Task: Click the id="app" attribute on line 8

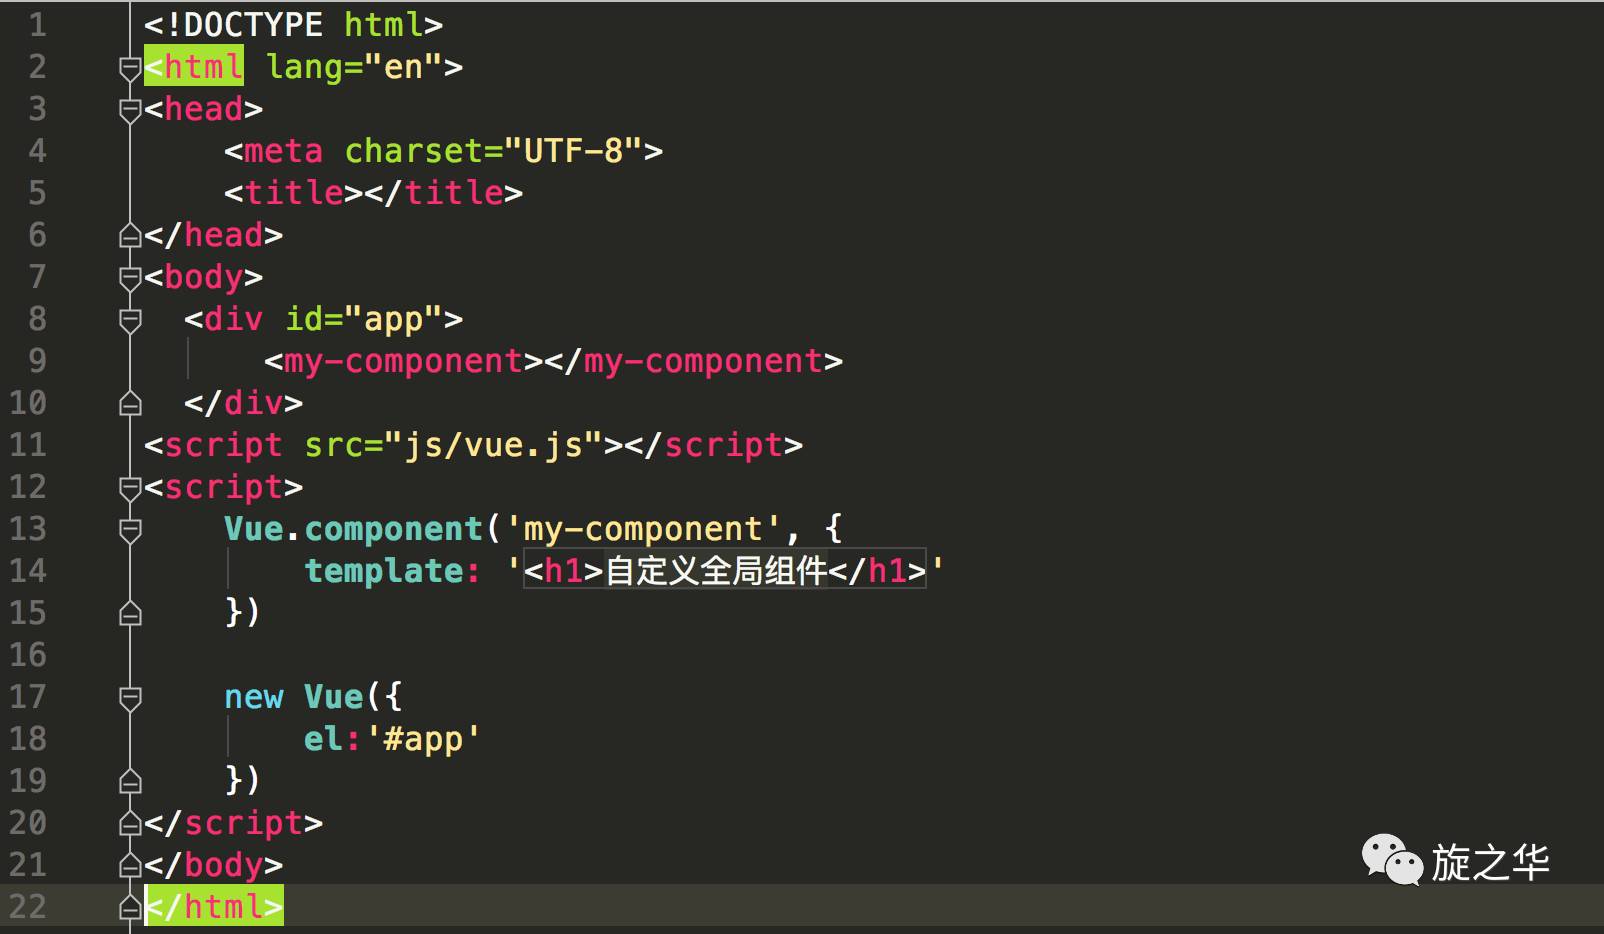Action: coord(364,319)
